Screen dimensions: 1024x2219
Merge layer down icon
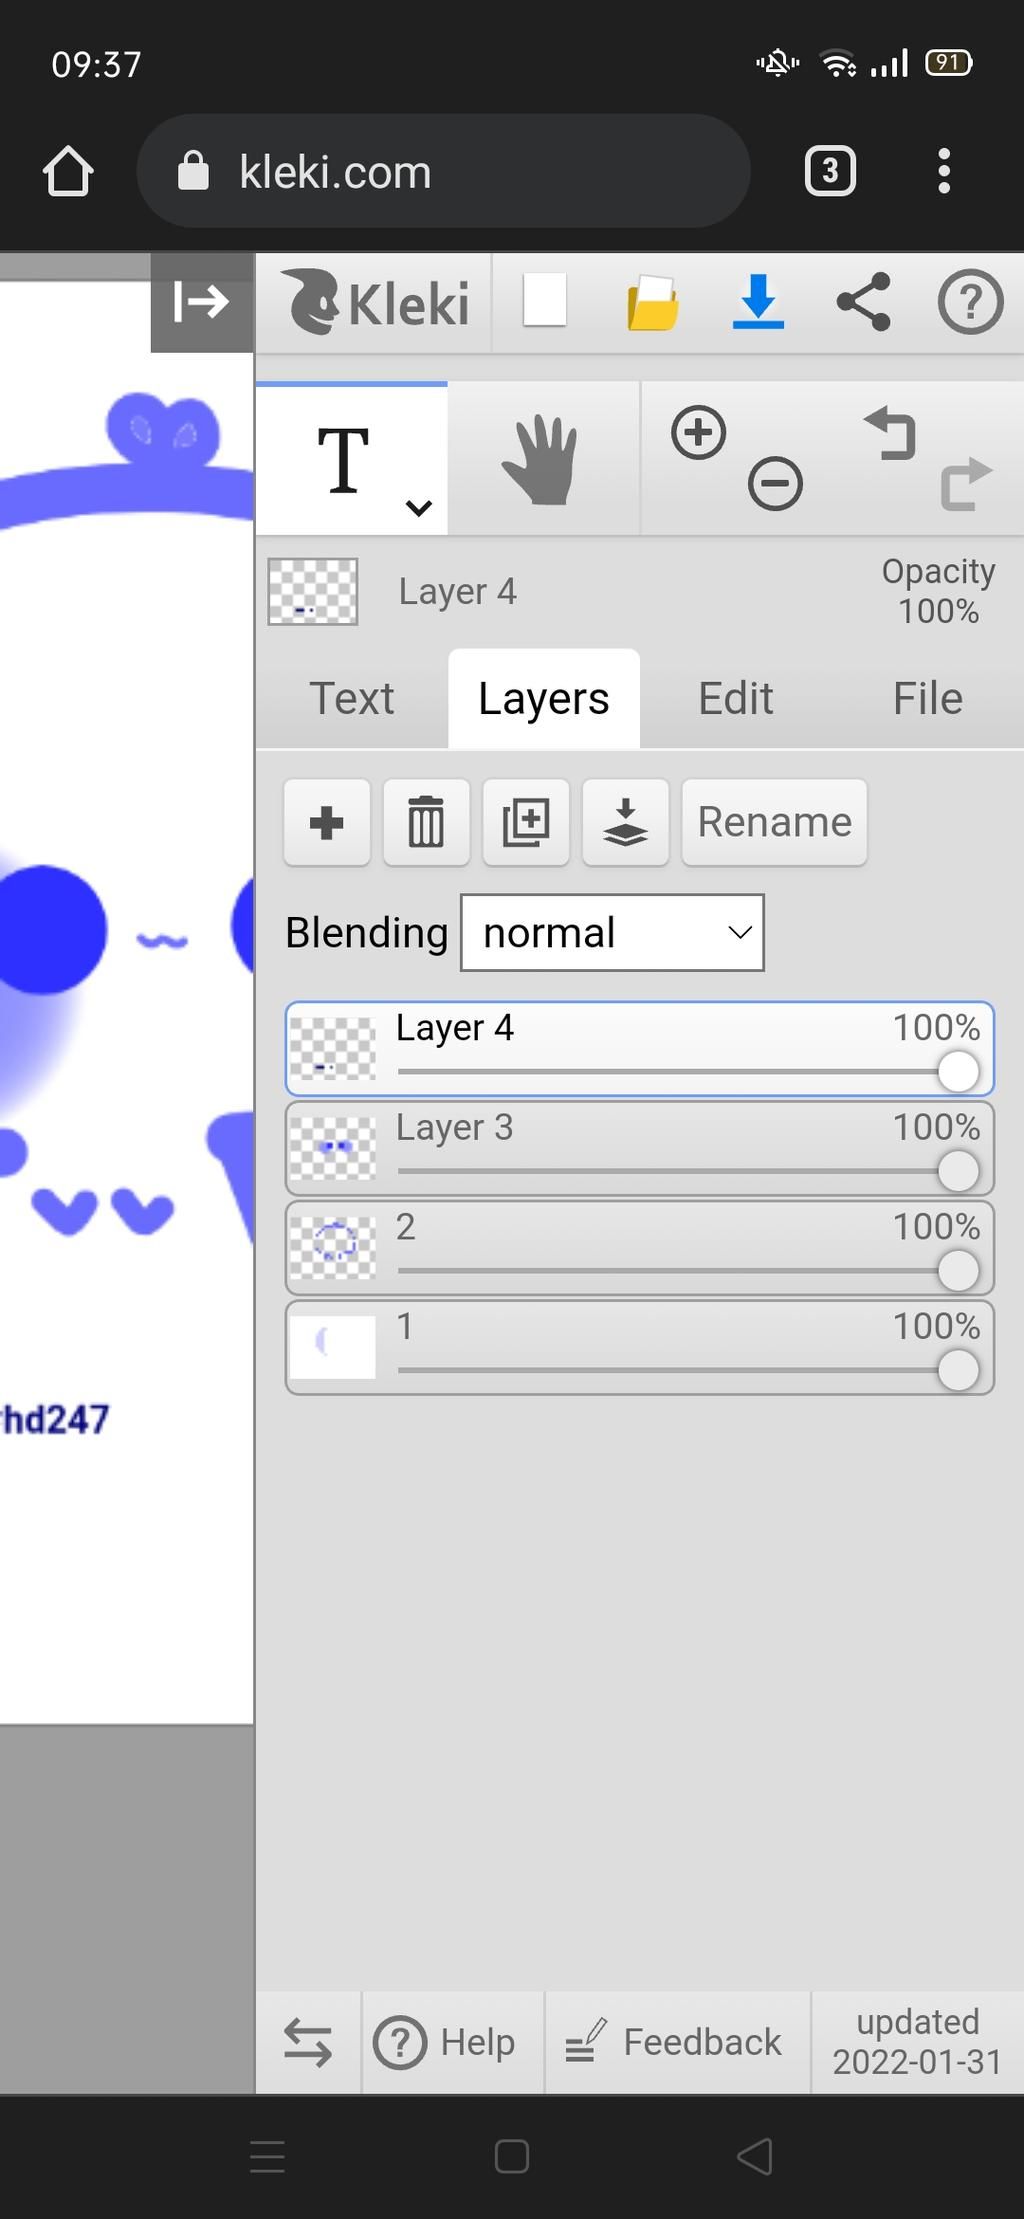(625, 822)
